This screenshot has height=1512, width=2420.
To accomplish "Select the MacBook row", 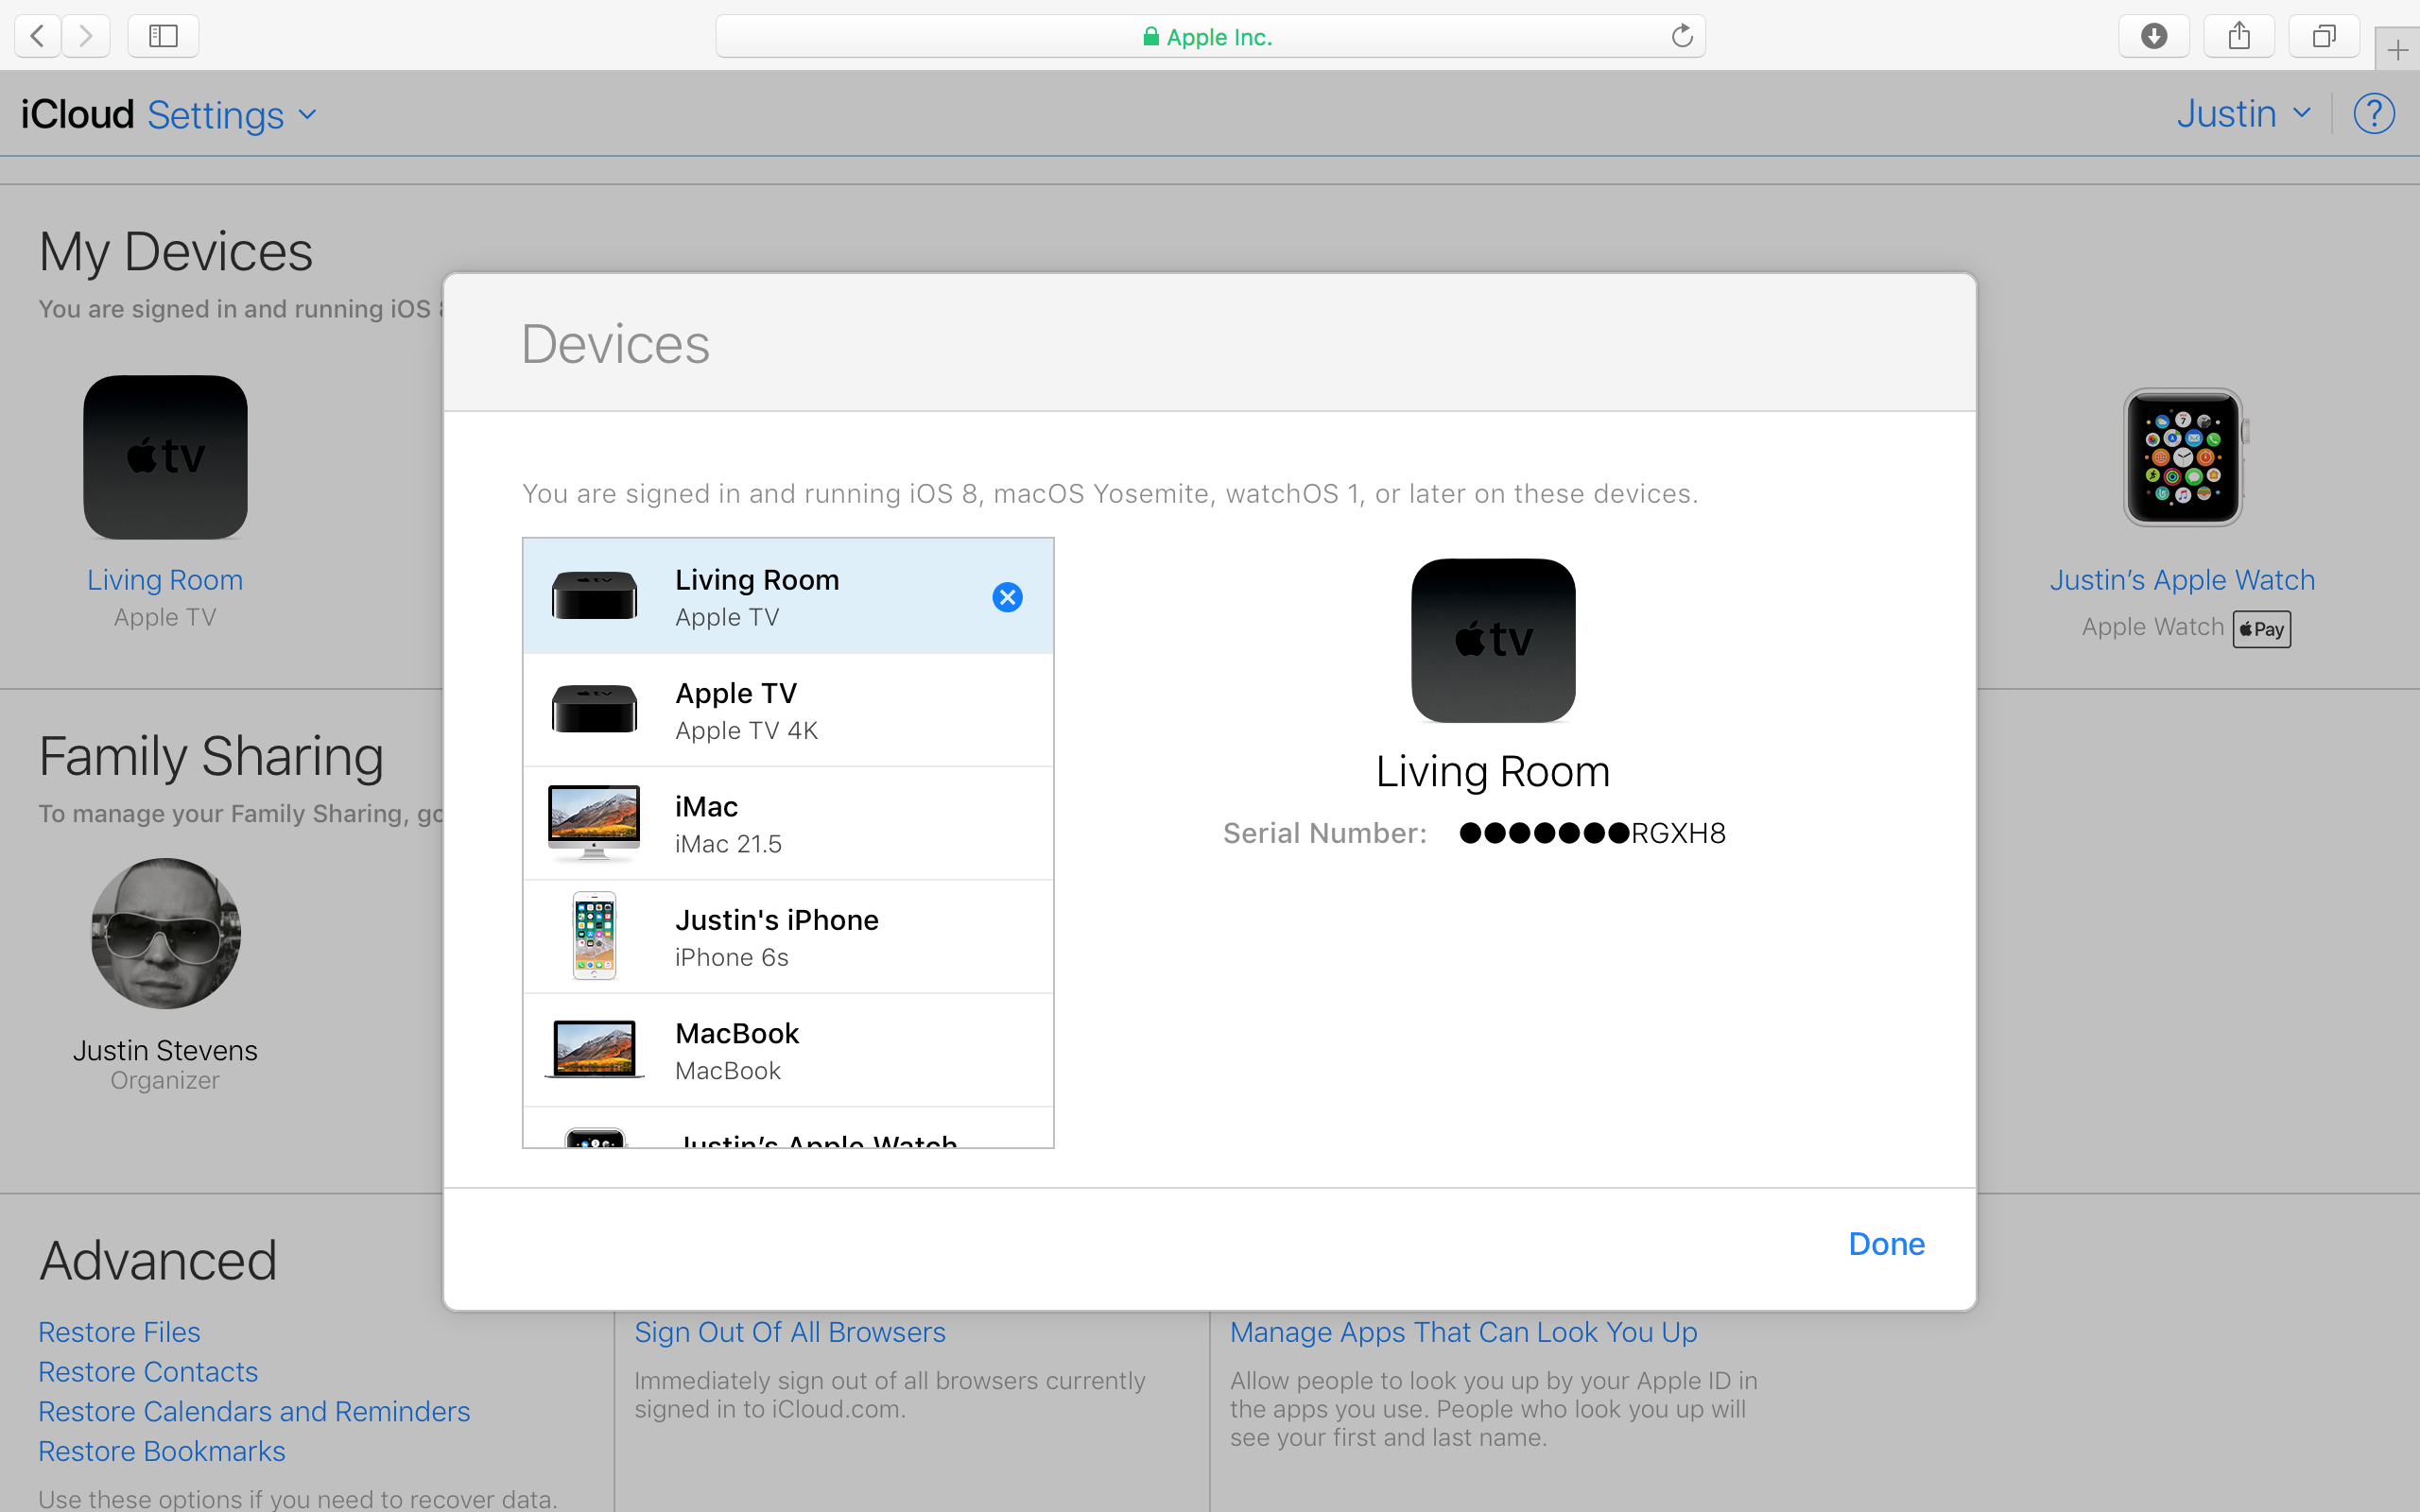I will [x=788, y=1050].
